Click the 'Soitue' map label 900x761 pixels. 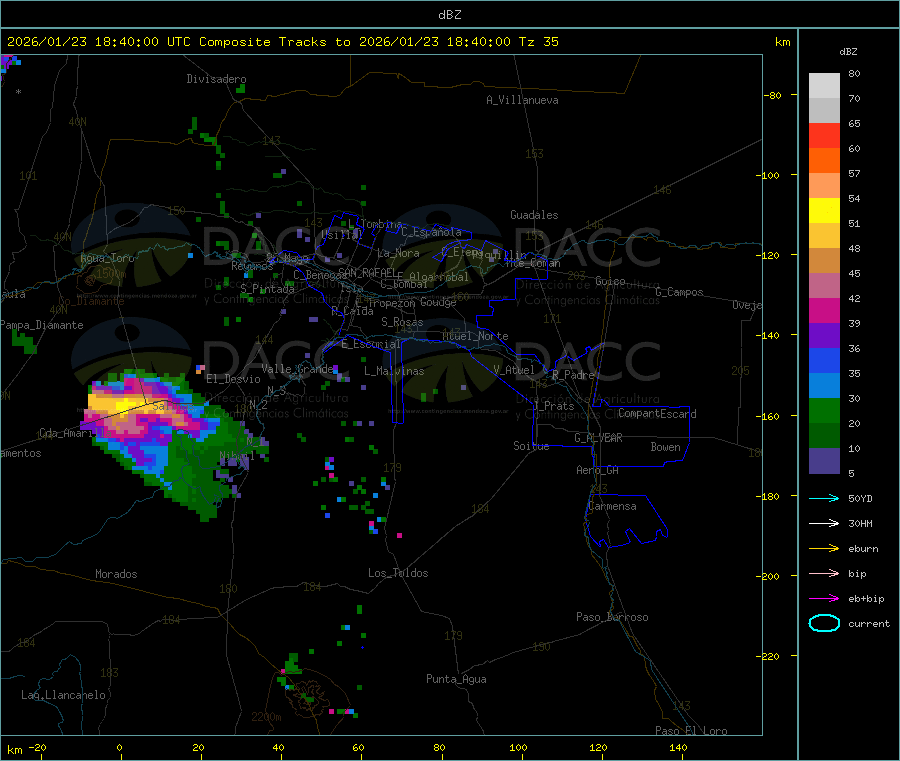click(531, 446)
